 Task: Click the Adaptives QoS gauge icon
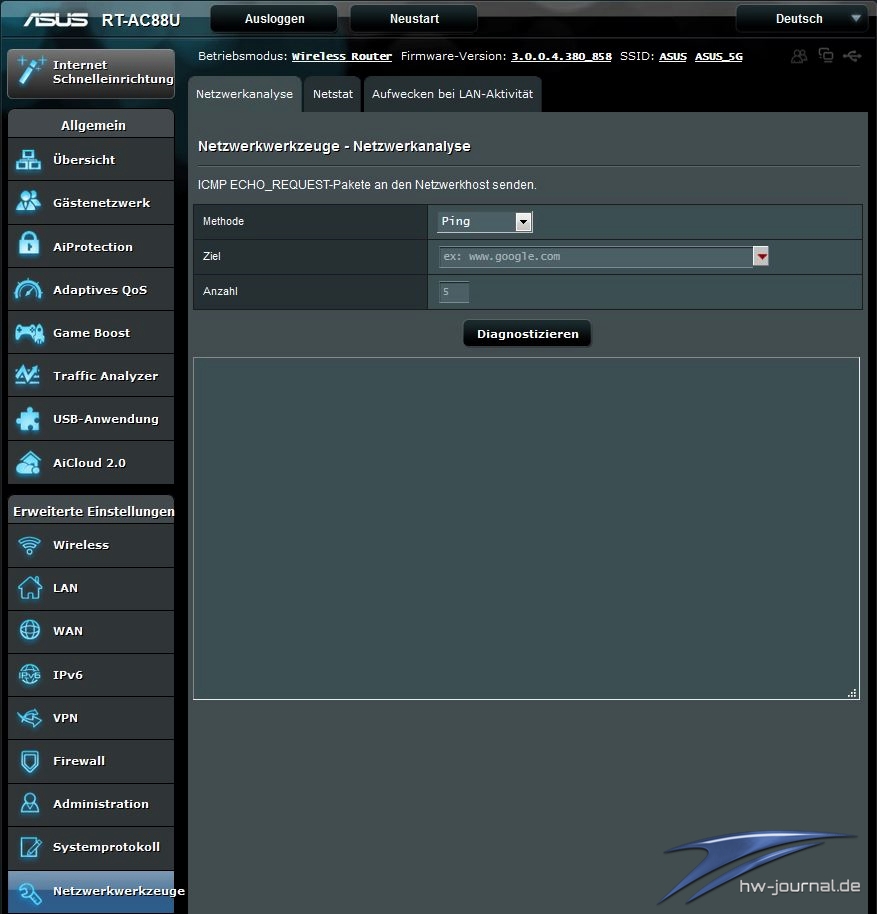pyautogui.click(x=29, y=289)
